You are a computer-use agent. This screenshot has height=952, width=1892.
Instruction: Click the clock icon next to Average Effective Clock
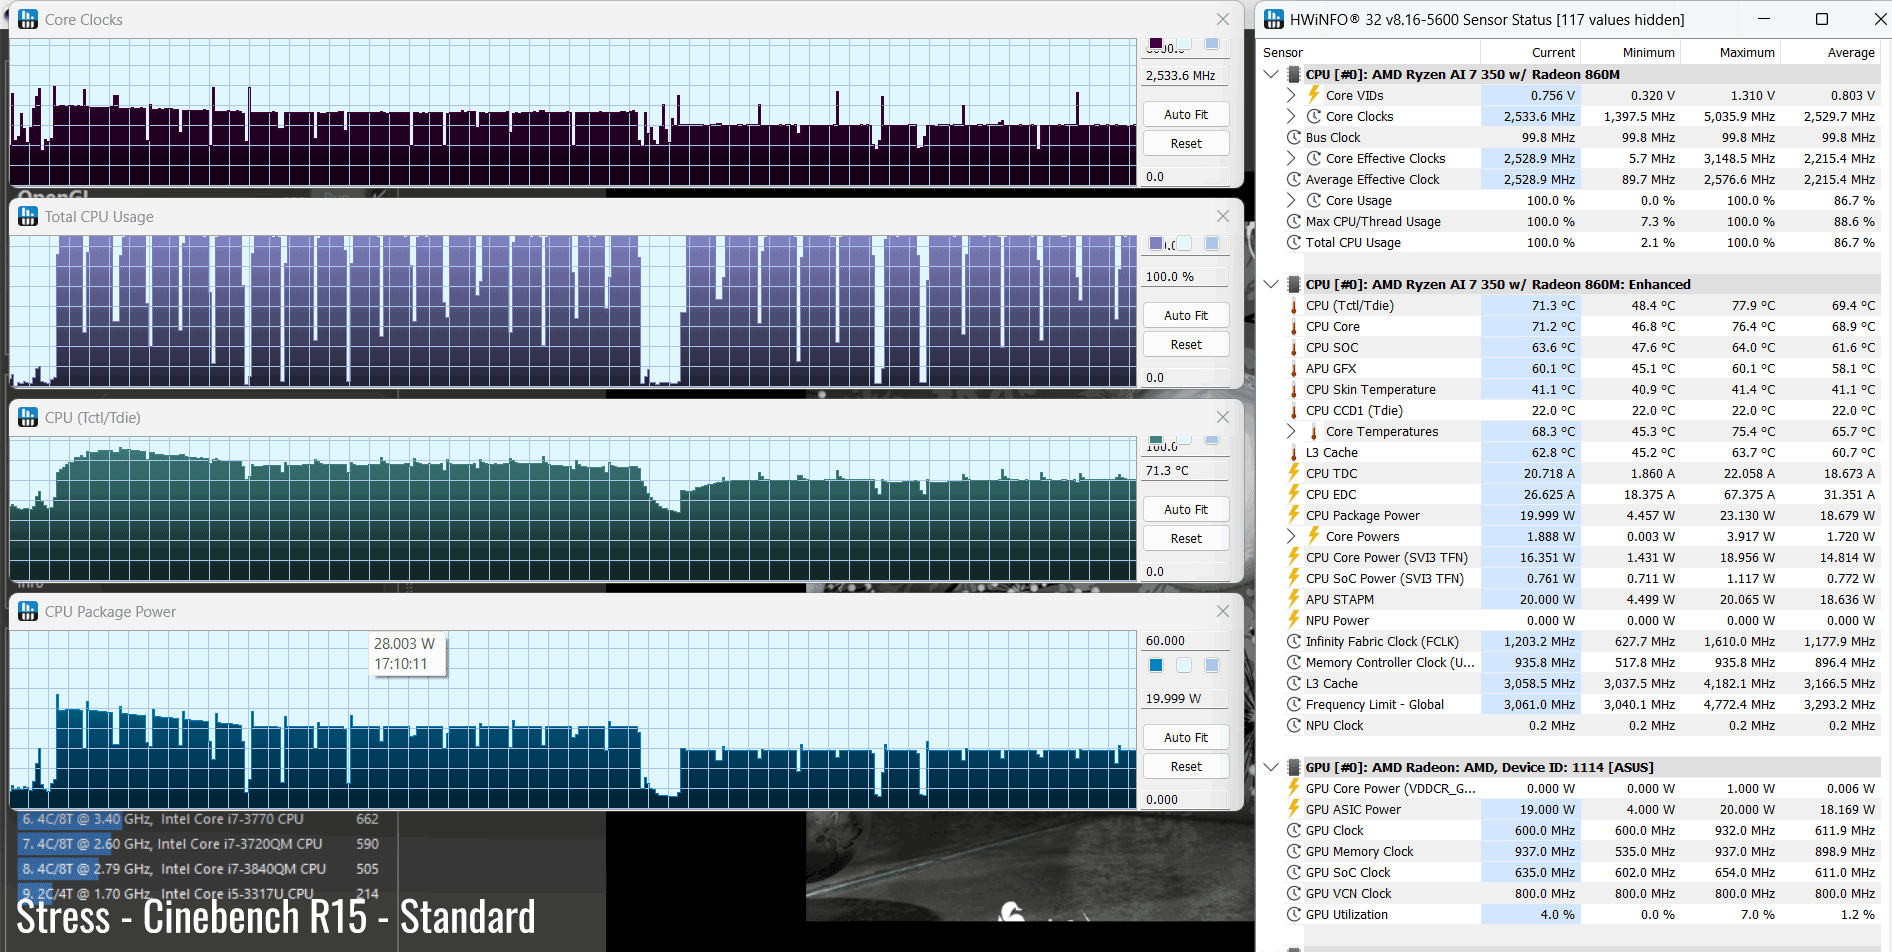[1294, 179]
